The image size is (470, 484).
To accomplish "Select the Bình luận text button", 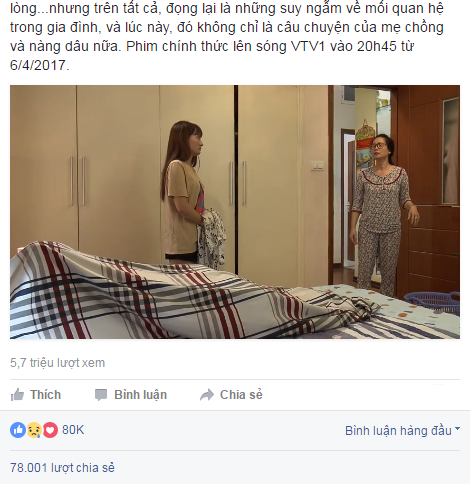I will tap(140, 395).
